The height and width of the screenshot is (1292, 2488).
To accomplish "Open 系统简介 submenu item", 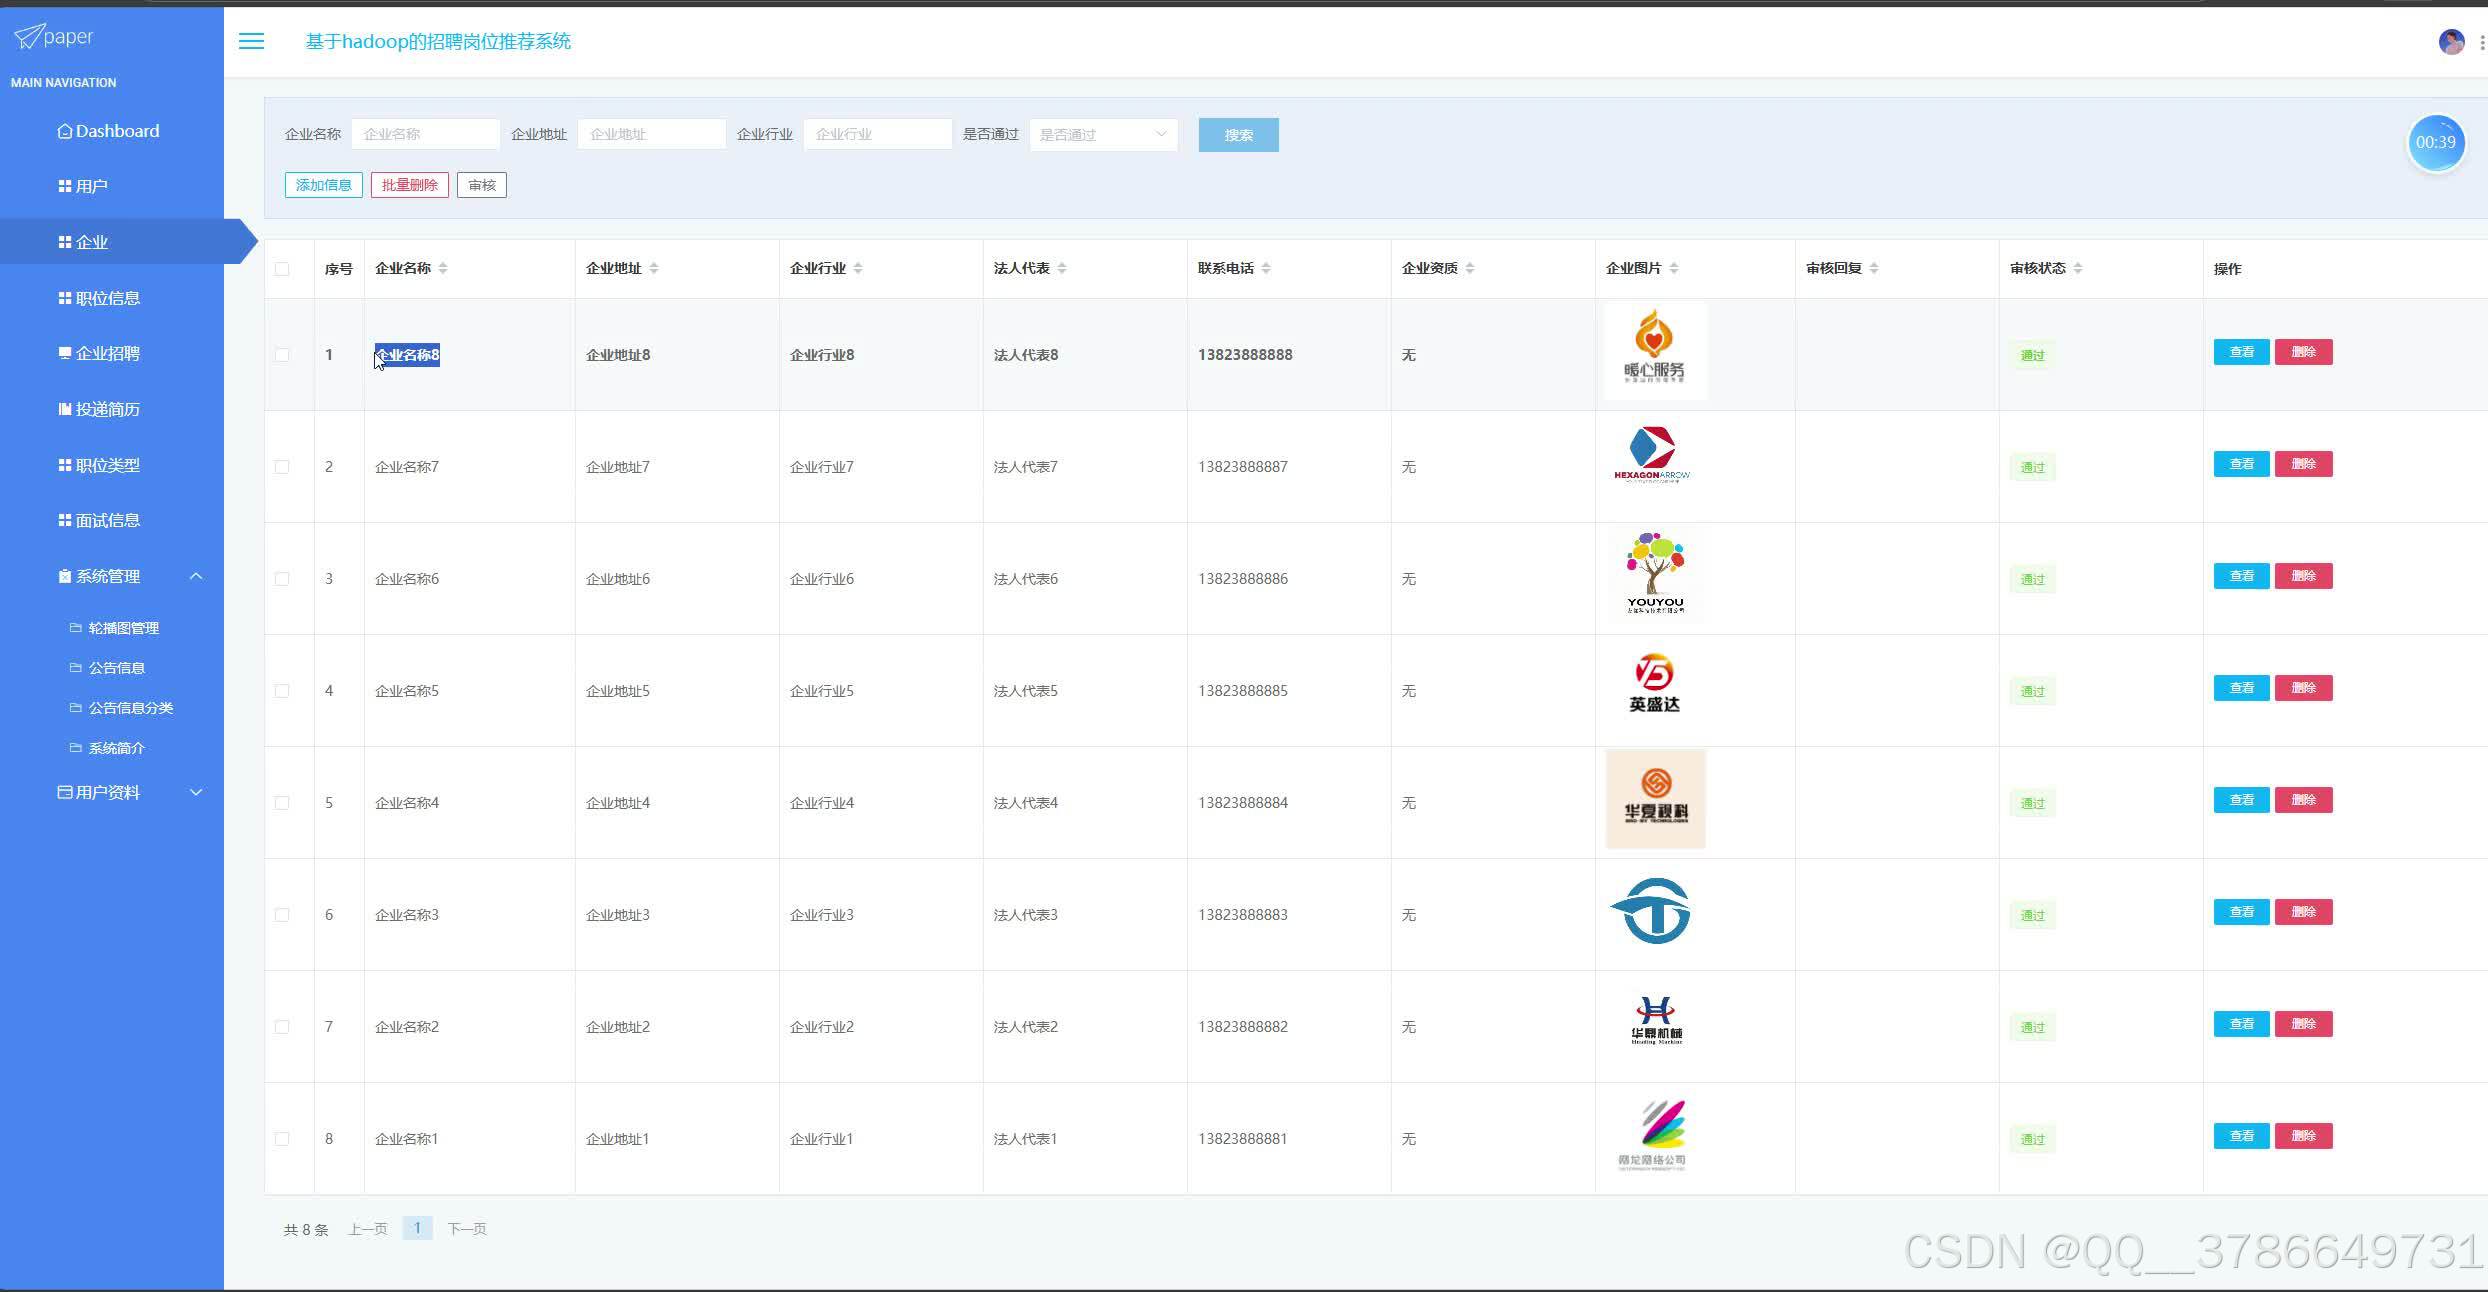I will click(x=108, y=748).
